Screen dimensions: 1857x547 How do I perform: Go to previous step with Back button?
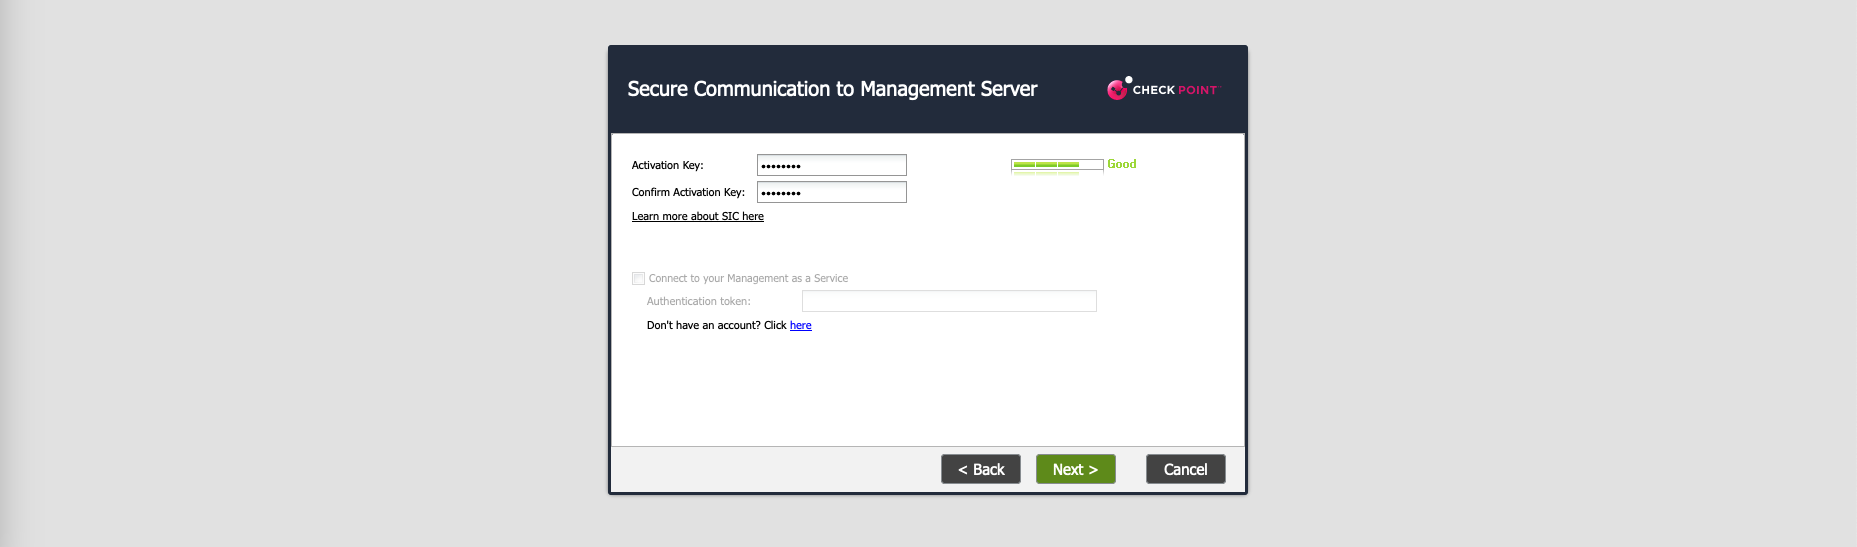coord(980,469)
